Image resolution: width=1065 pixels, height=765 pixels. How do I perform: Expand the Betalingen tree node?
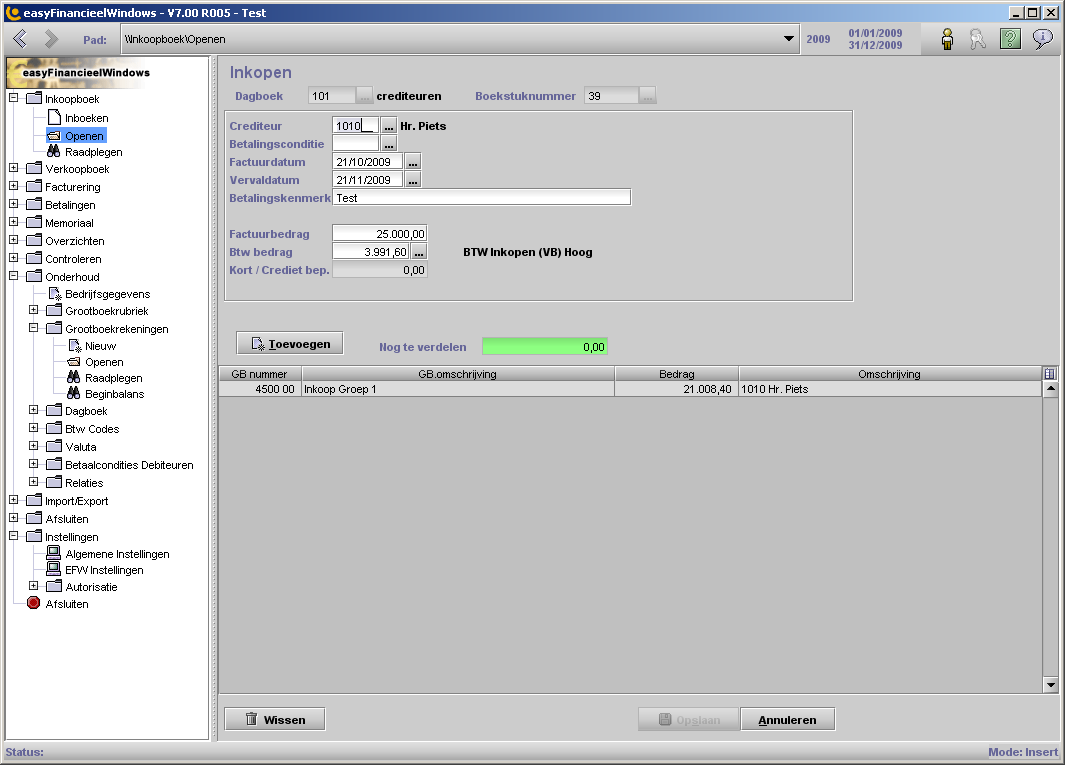14,204
